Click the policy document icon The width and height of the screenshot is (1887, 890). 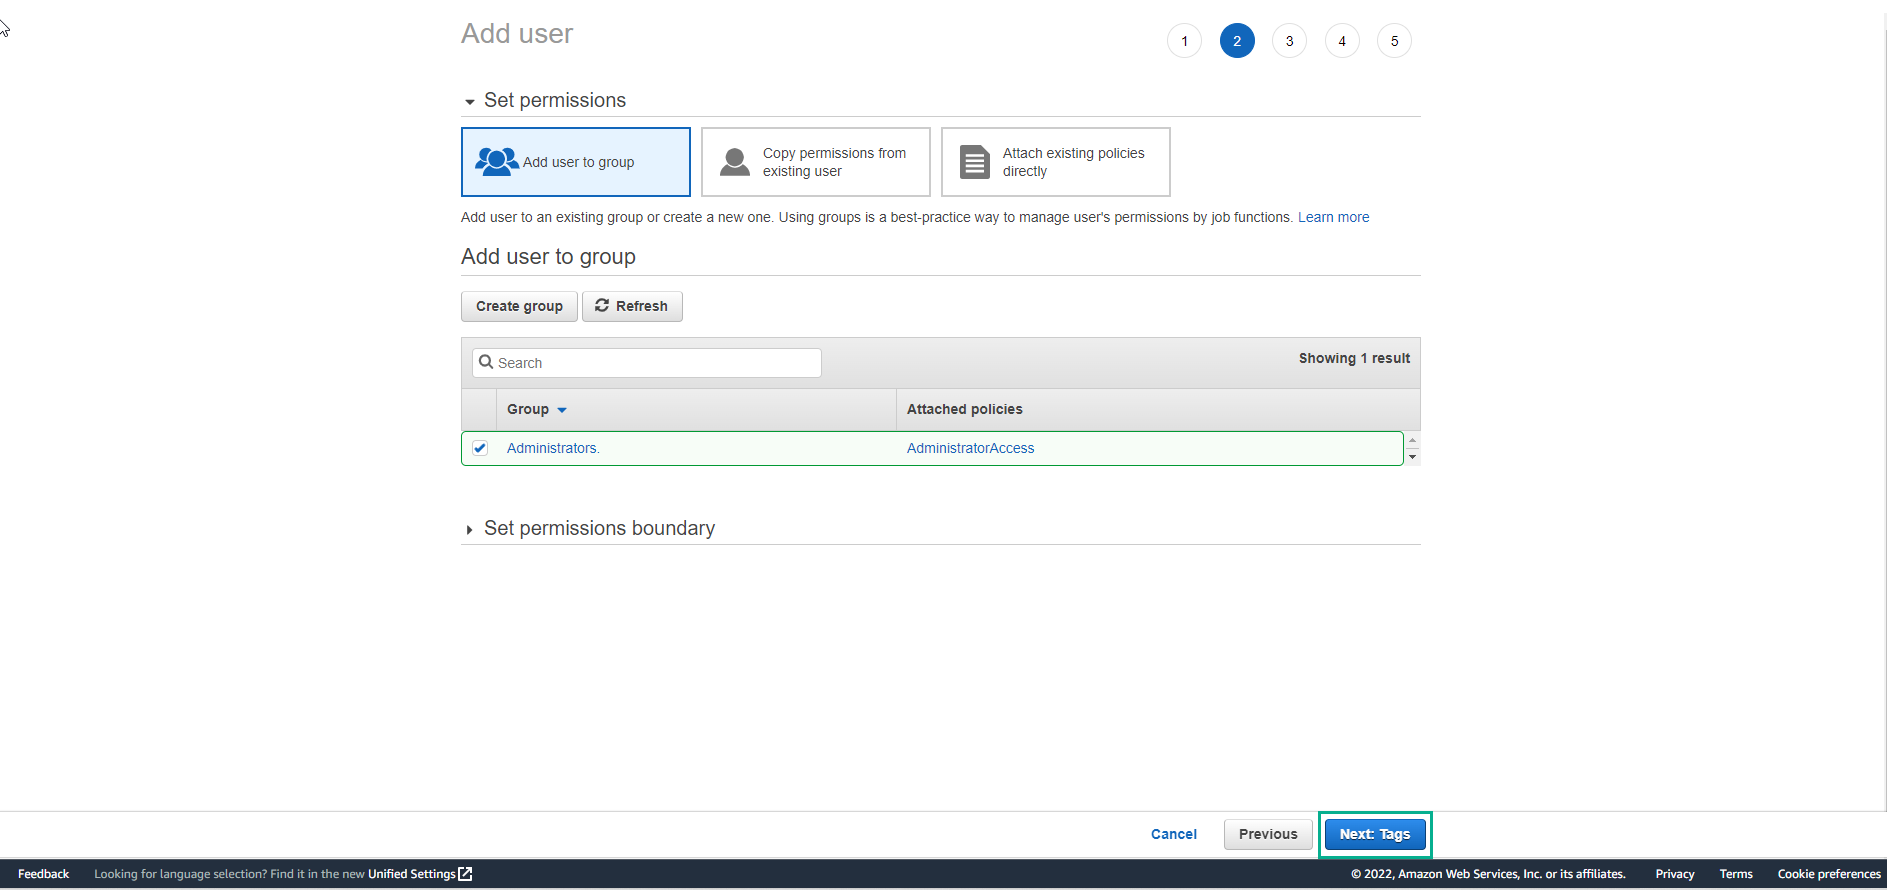click(975, 162)
